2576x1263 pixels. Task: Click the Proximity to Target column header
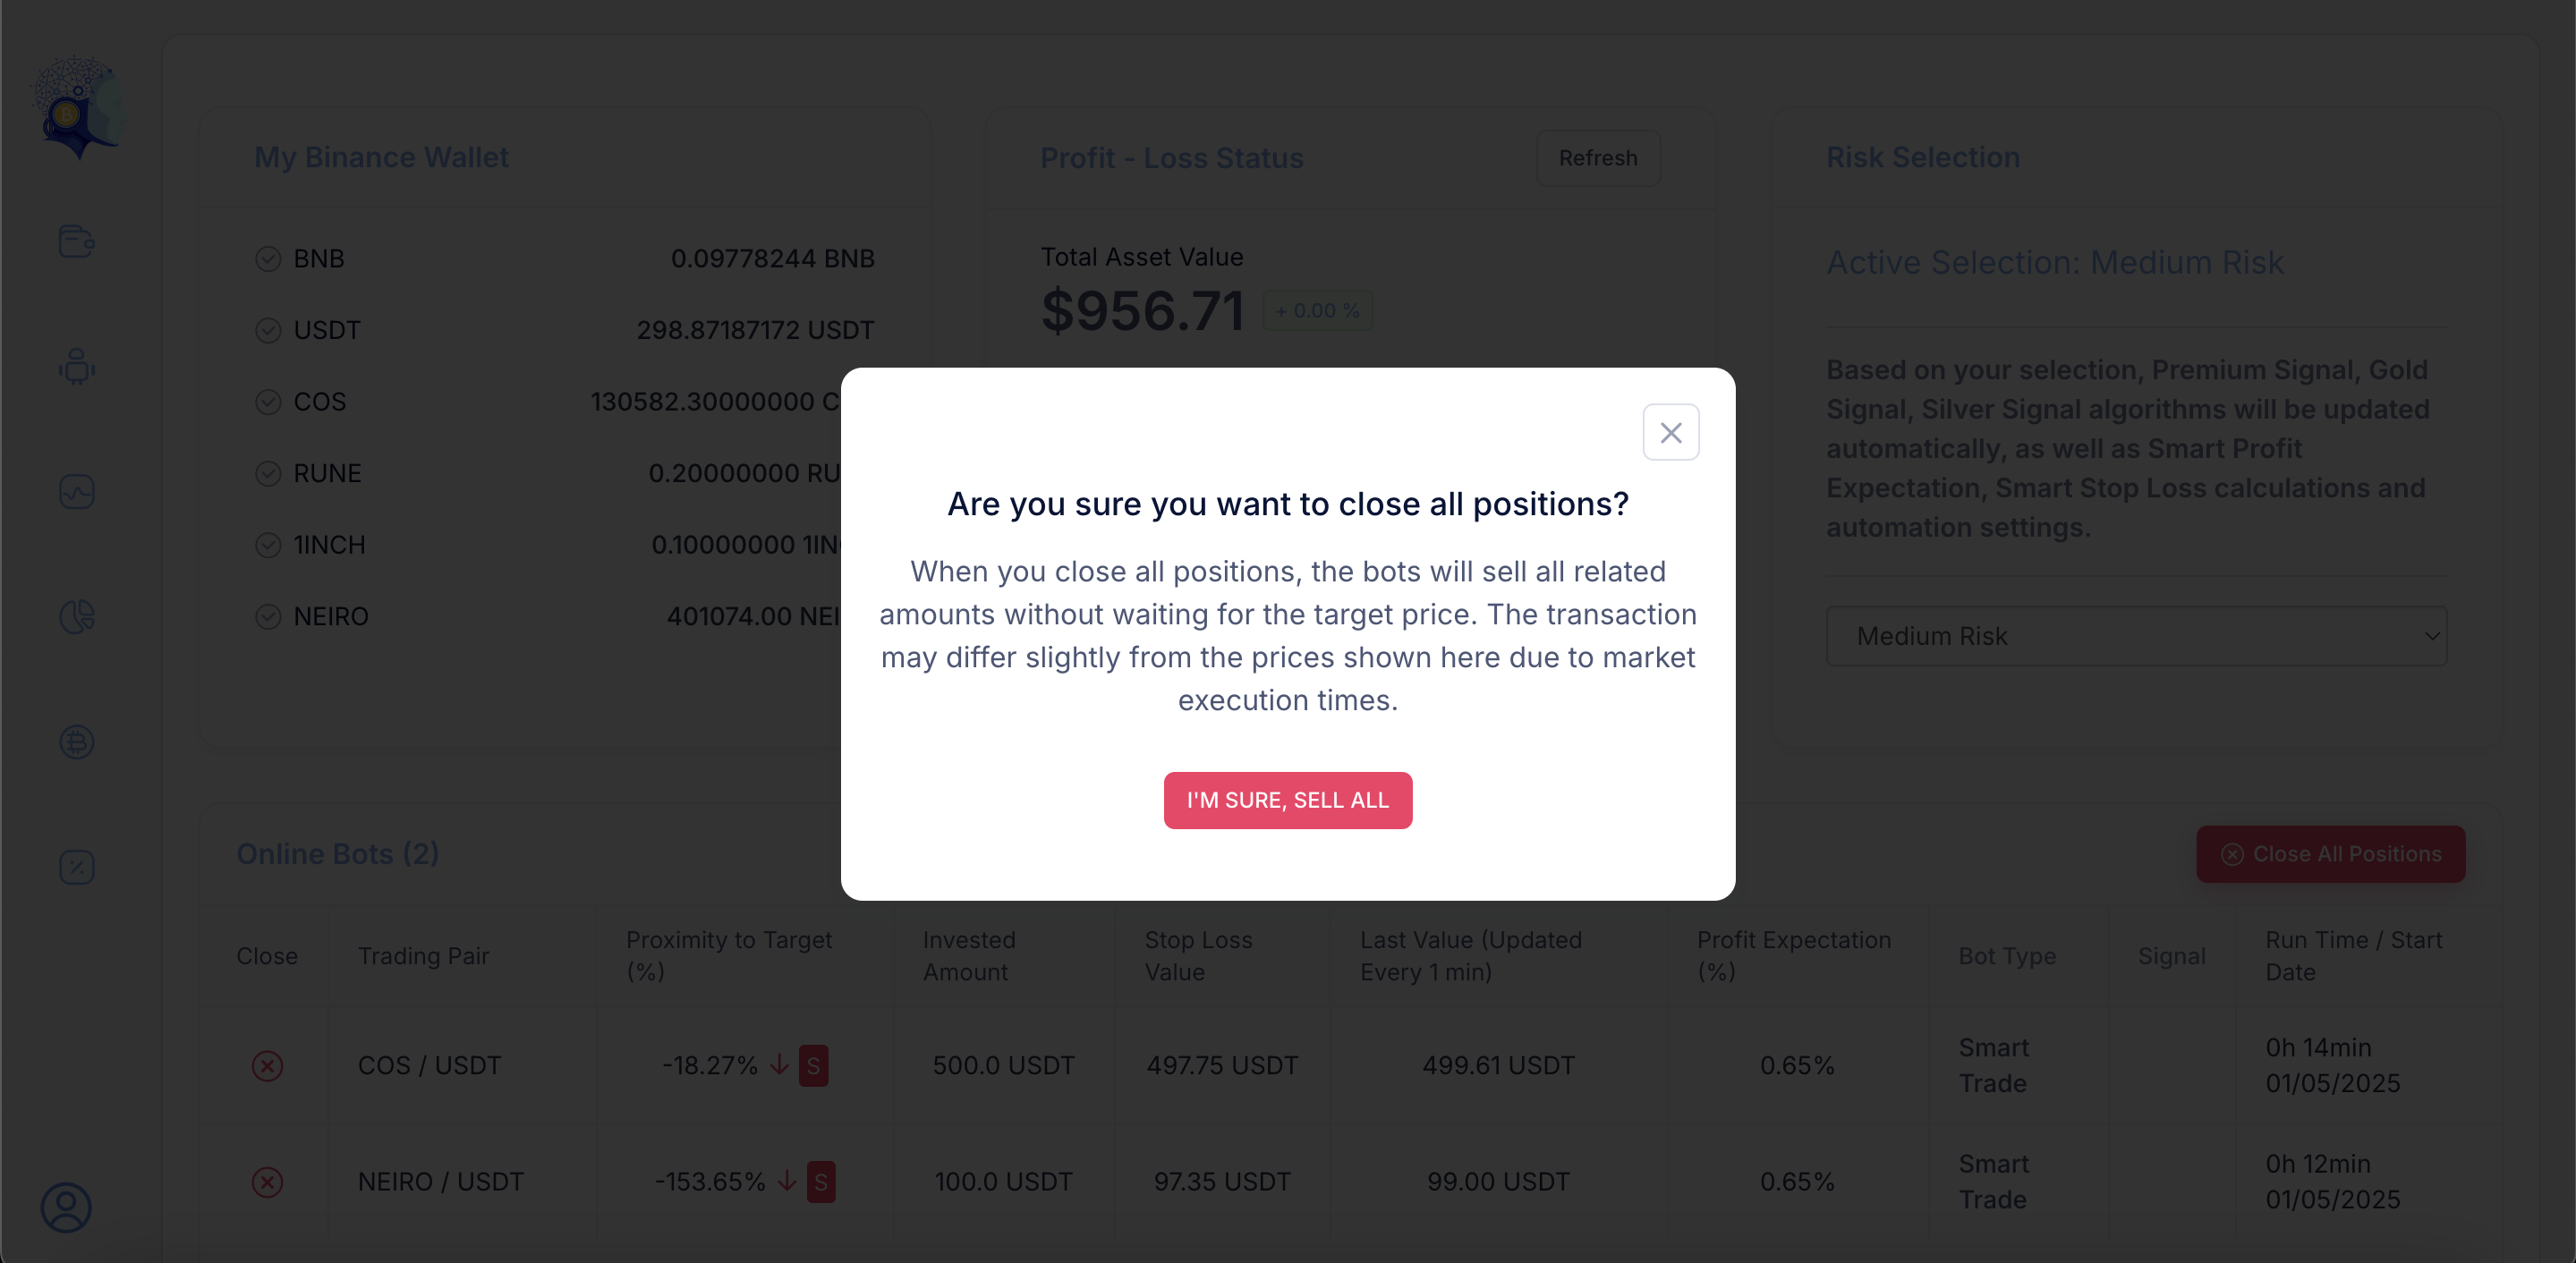[728, 956]
